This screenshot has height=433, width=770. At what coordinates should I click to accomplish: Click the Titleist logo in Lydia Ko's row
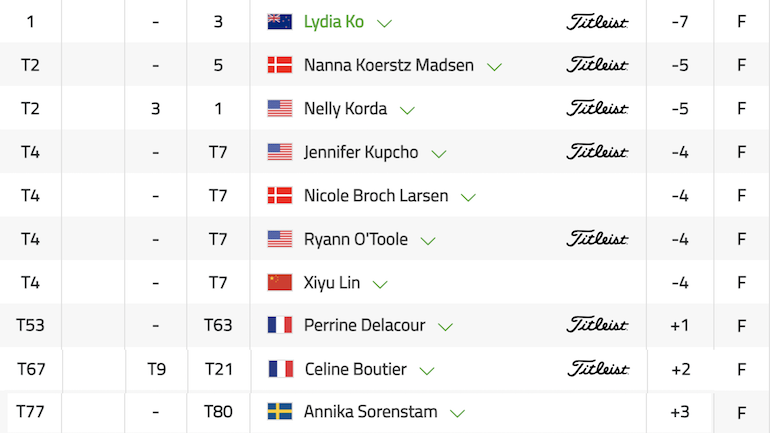[597, 22]
